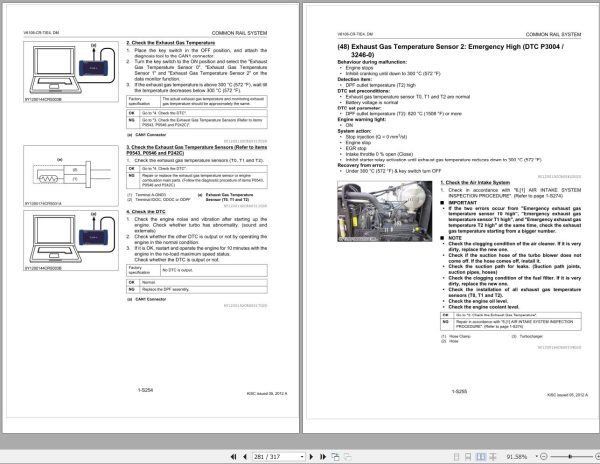Click 'Behaviour during malfunction:' text
The width and height of the screenshot is (600, 464).
[x=372, y=62]
